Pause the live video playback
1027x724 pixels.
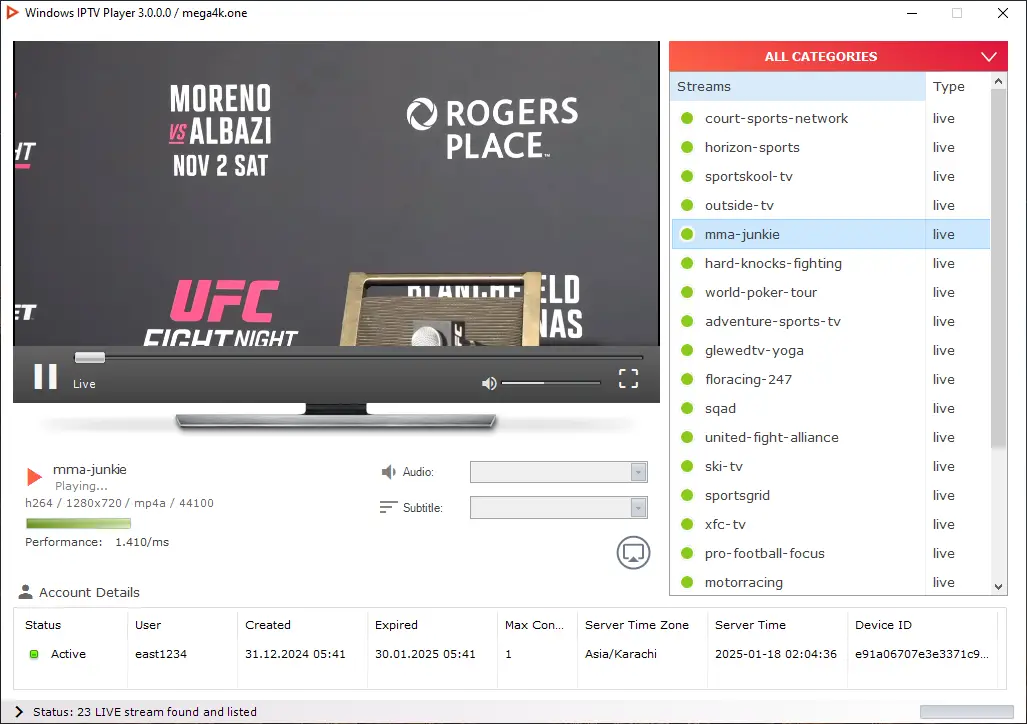click(45, 377)
